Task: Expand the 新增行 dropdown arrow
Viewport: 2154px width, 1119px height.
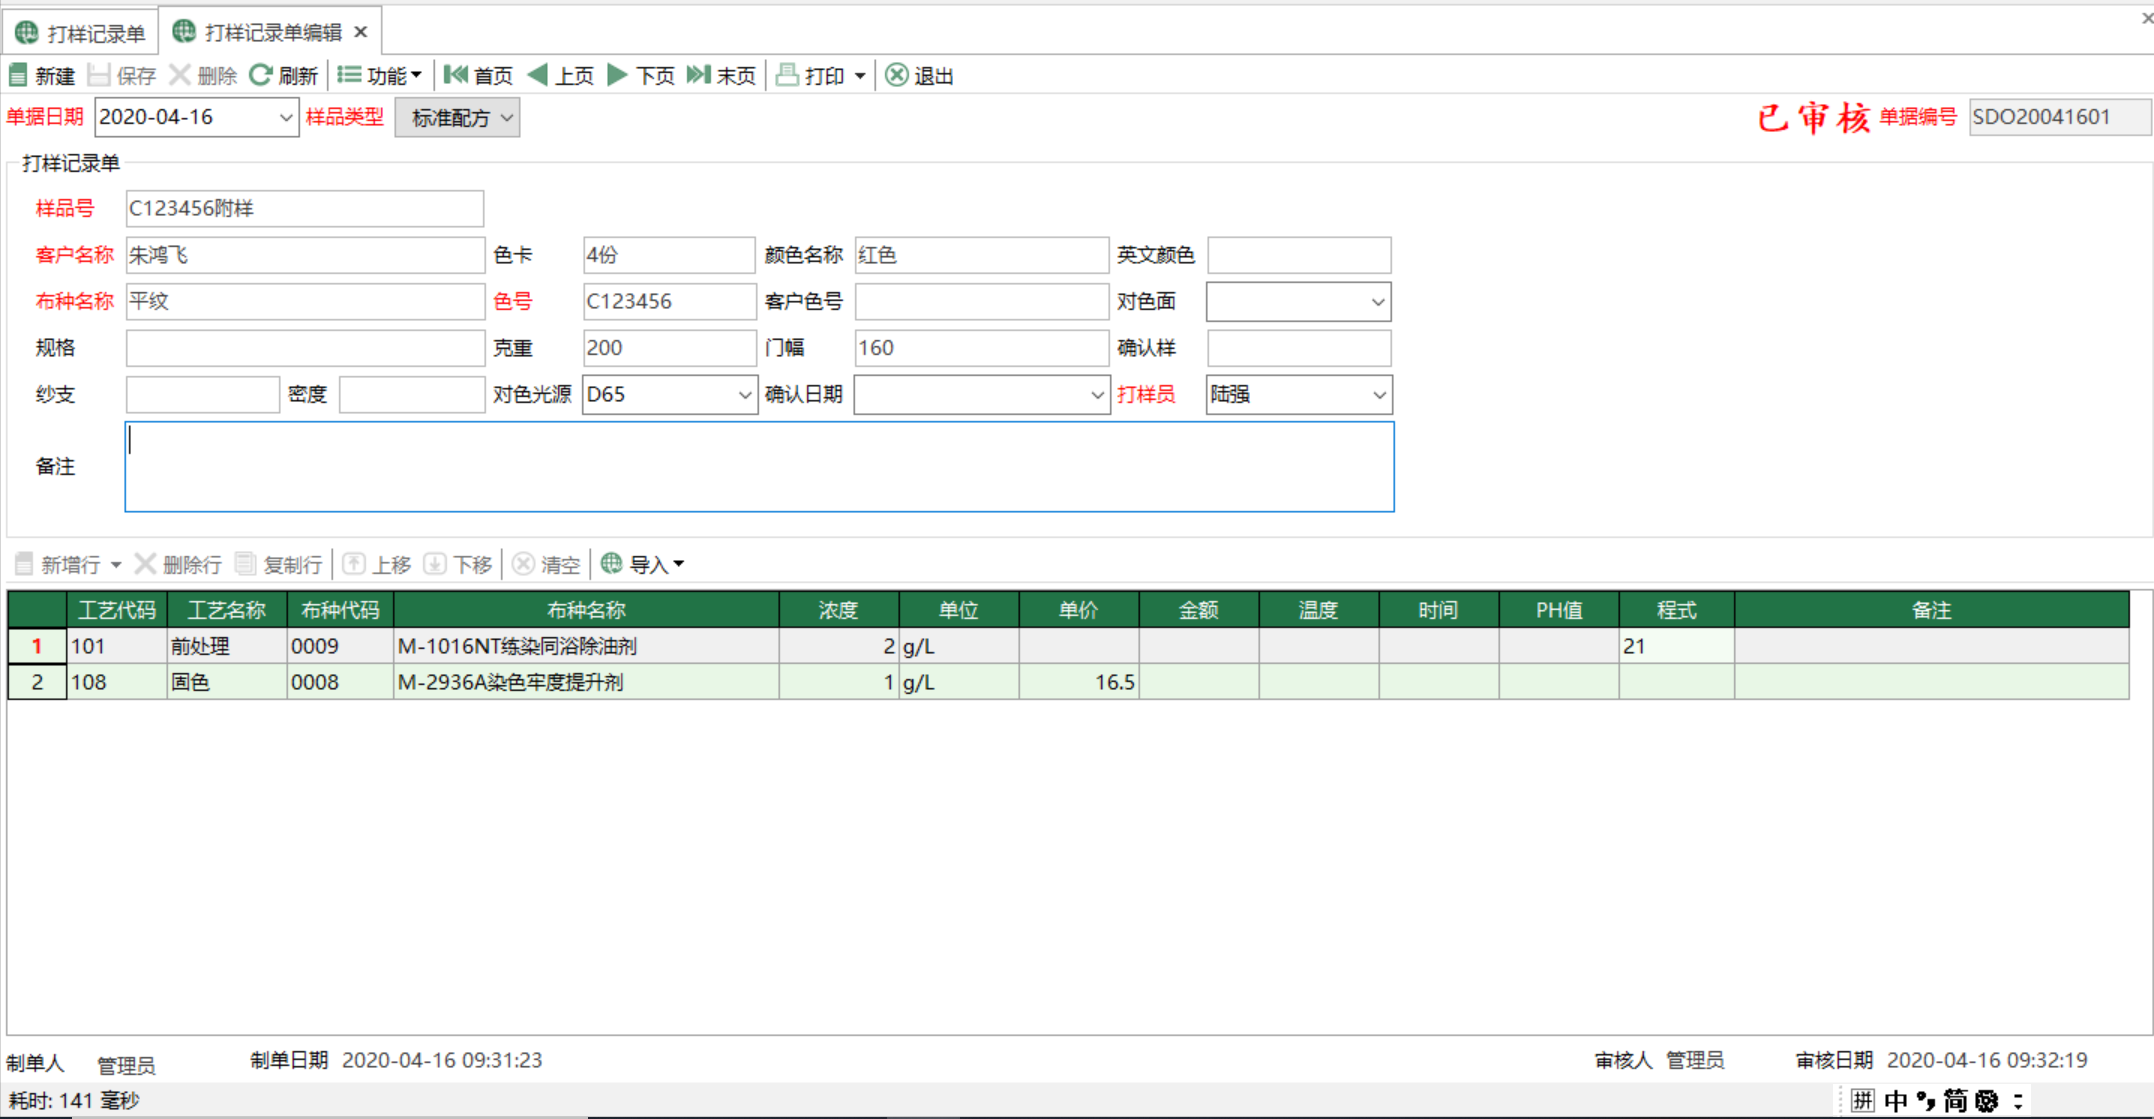Action: tap(116, 565)
